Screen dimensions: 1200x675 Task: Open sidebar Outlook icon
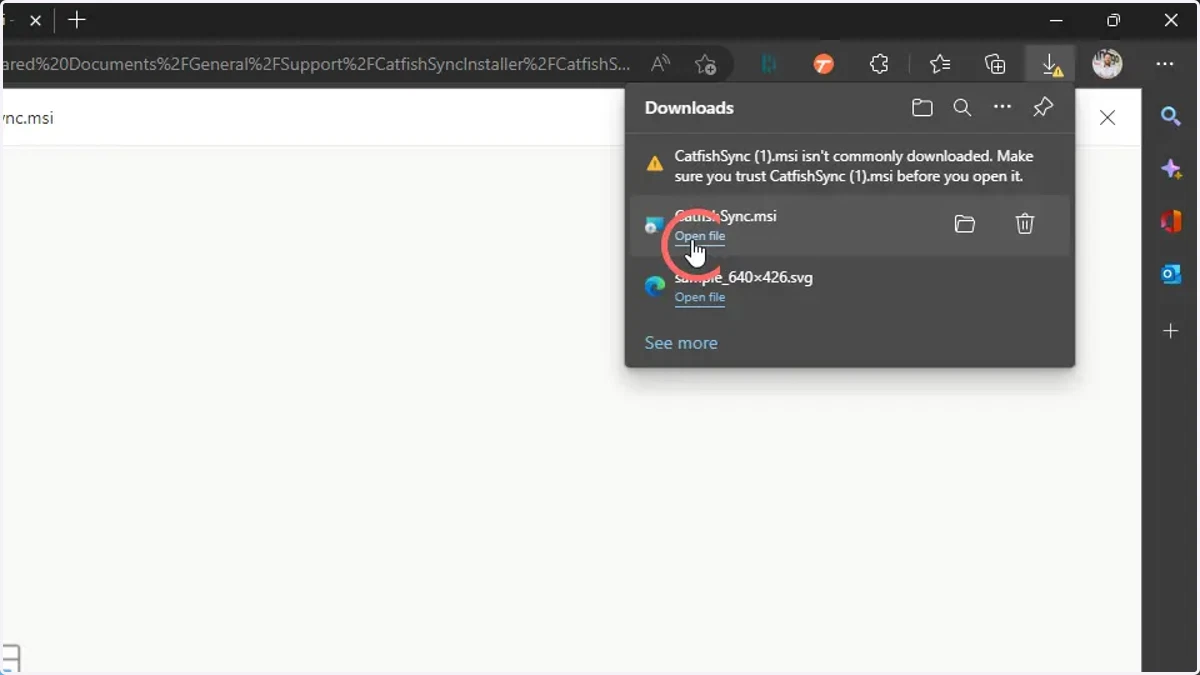click(x=1171, y=273)
